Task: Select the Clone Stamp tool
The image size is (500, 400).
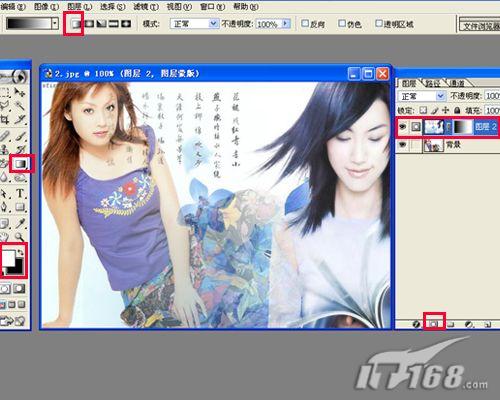Action: [x=5, y=150]
